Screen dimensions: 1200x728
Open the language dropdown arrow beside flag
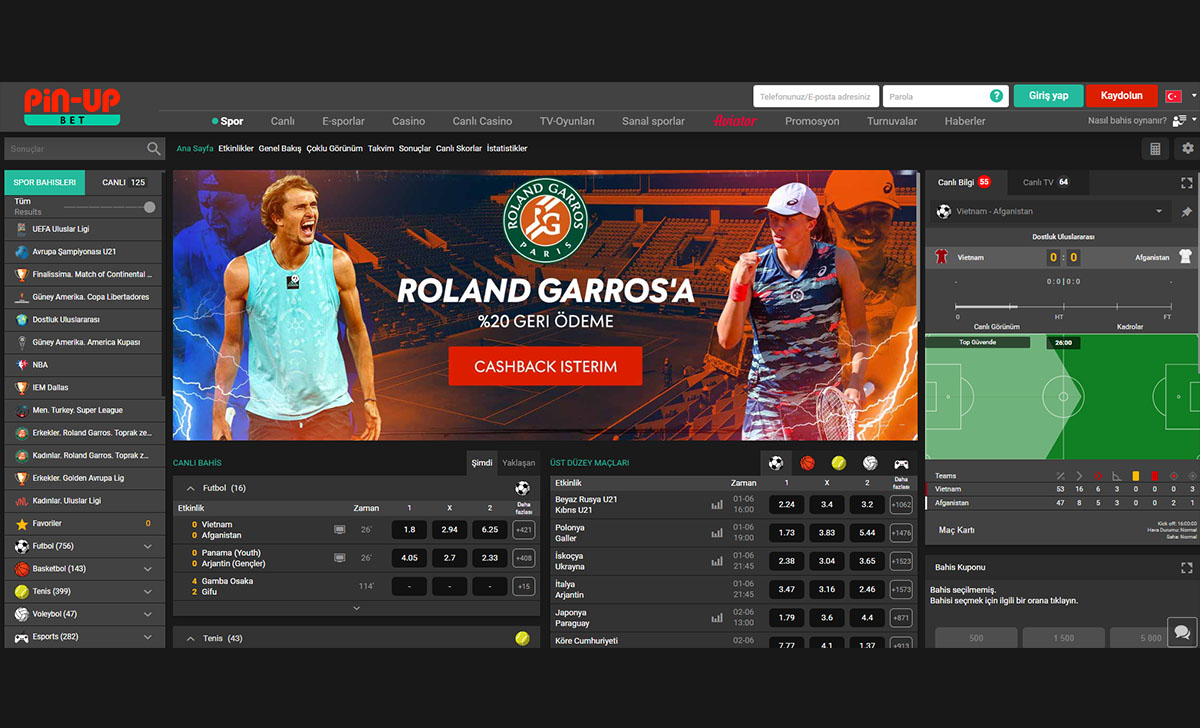point(1193,96)
